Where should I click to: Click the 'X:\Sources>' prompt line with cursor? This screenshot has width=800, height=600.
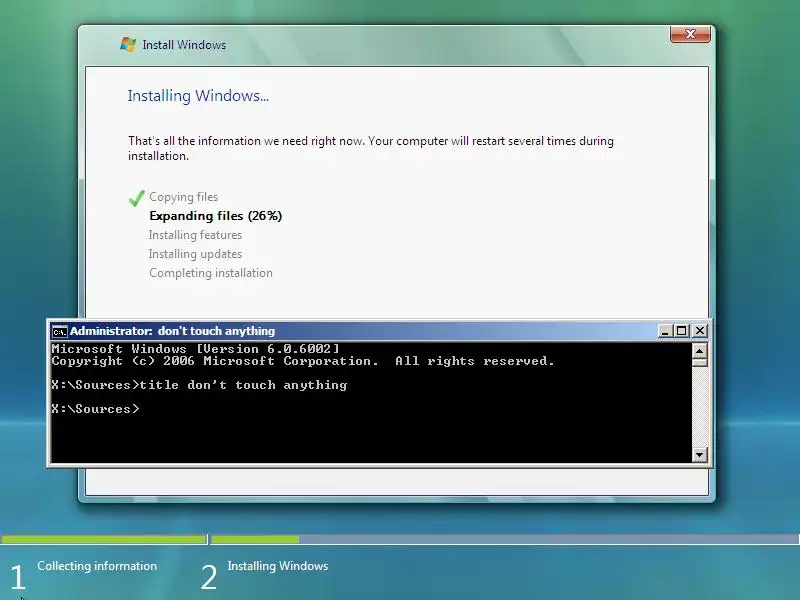(95, 409)
